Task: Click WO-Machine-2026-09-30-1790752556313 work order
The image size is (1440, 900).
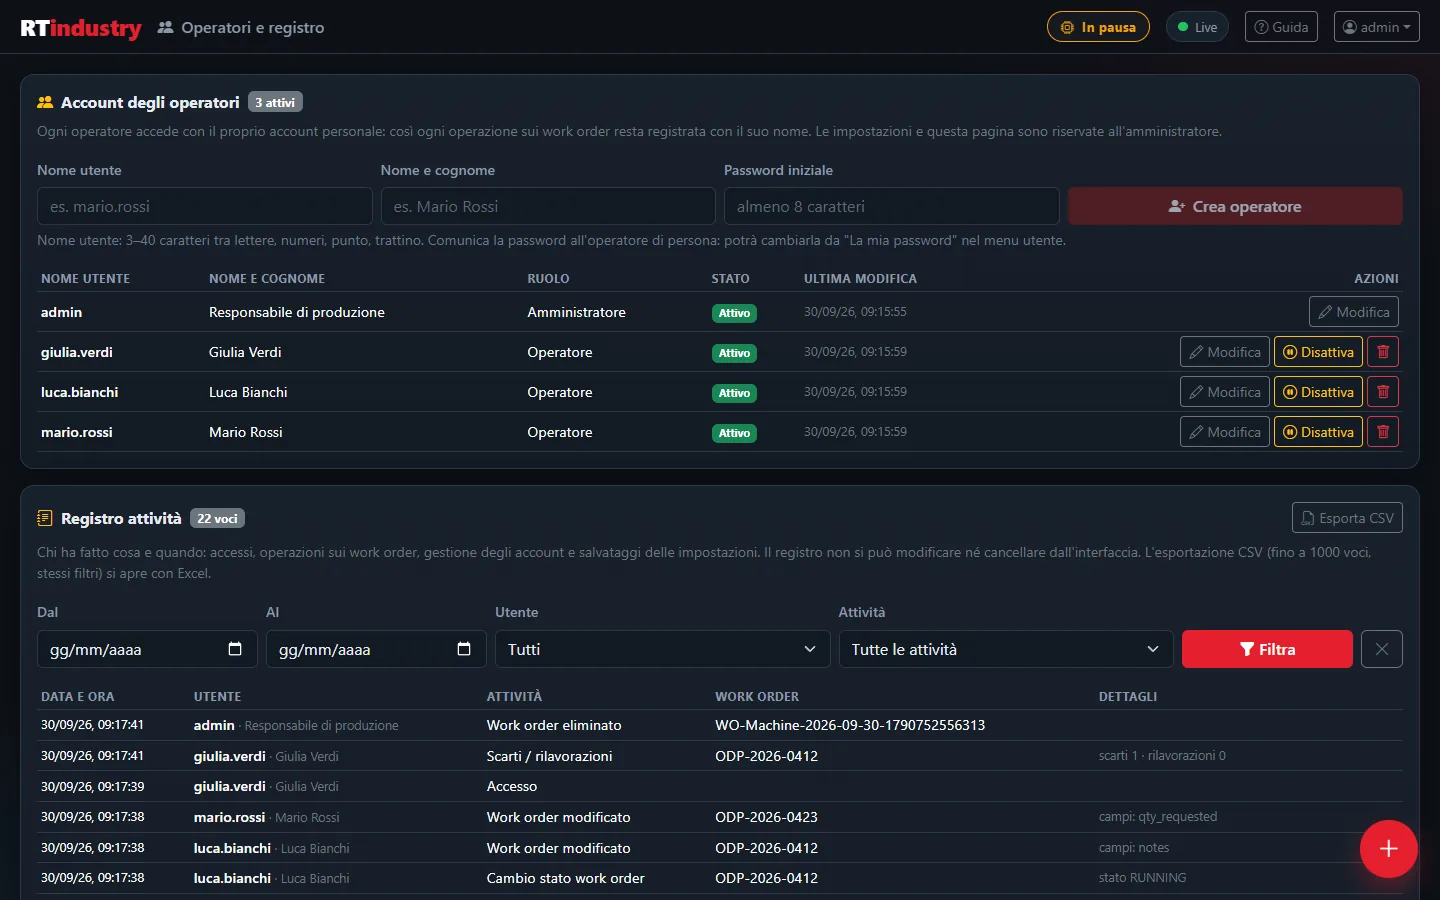Action: click(850, 725)
